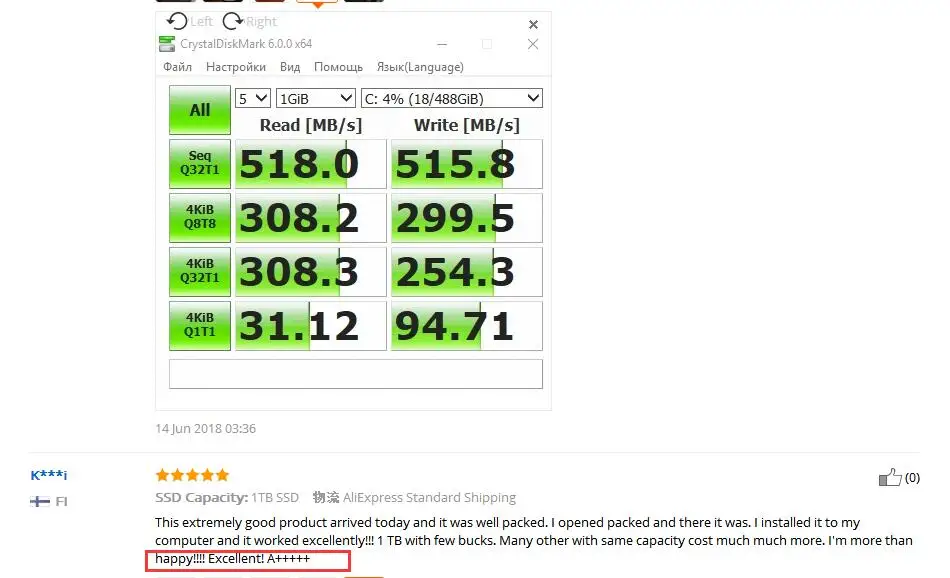Click the CrystalDiskMark app icon
This screenshot has width=950, height=578.
(167, 44)
